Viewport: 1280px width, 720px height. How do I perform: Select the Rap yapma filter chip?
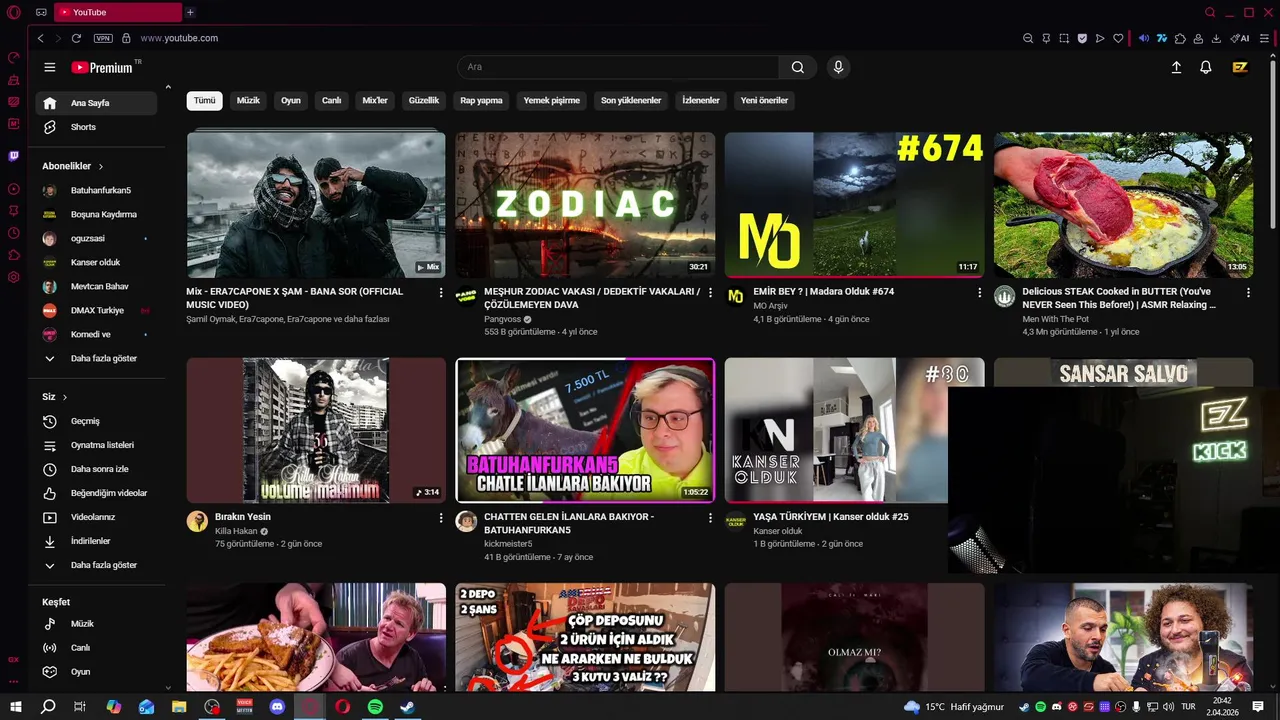coord(481,100)
